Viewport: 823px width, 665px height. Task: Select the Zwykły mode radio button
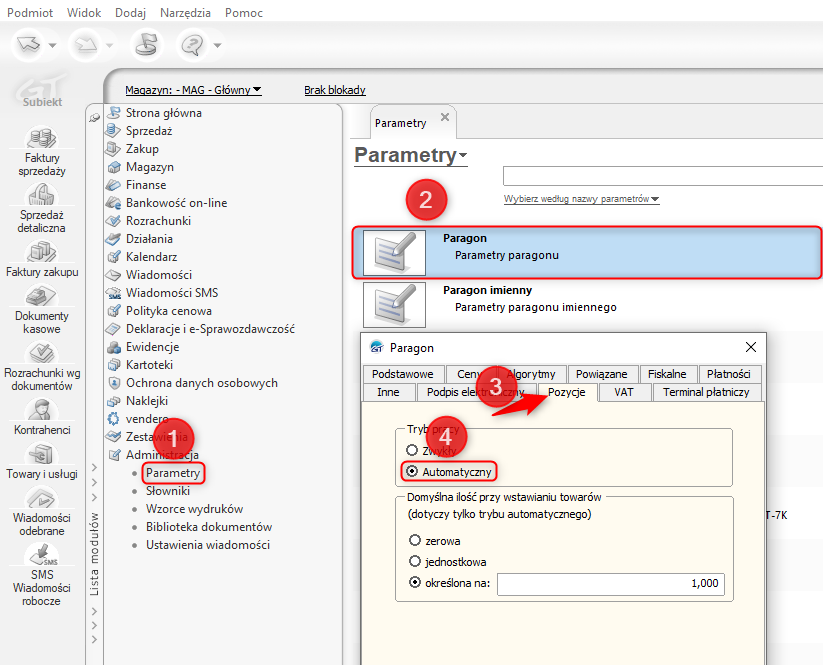(x=412, y=450)
